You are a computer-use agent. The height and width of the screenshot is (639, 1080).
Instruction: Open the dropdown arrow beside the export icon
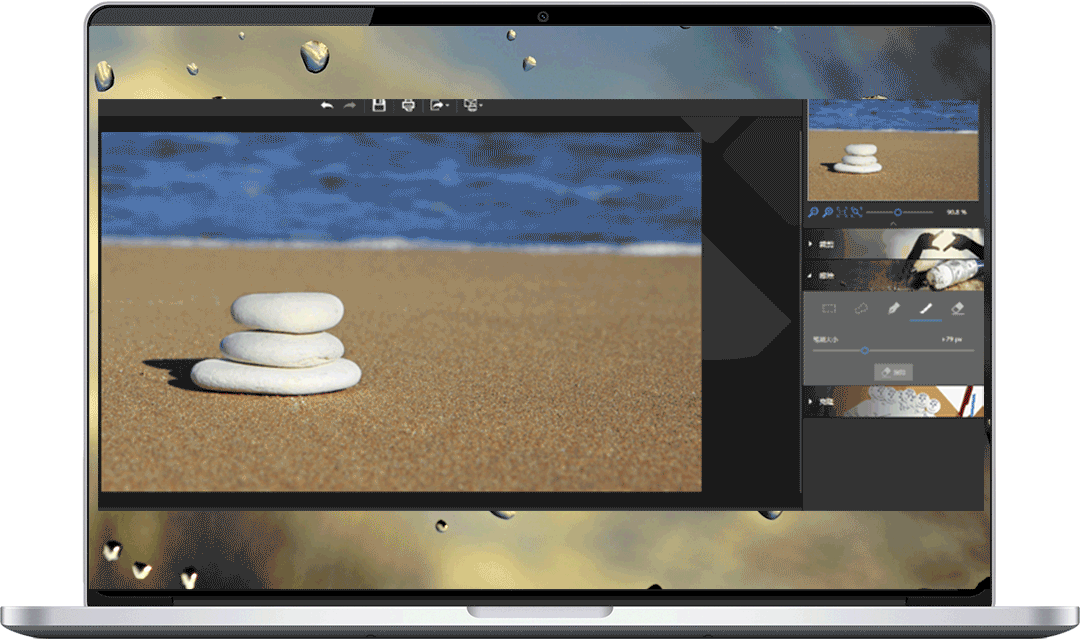click(x=448, y=105)
